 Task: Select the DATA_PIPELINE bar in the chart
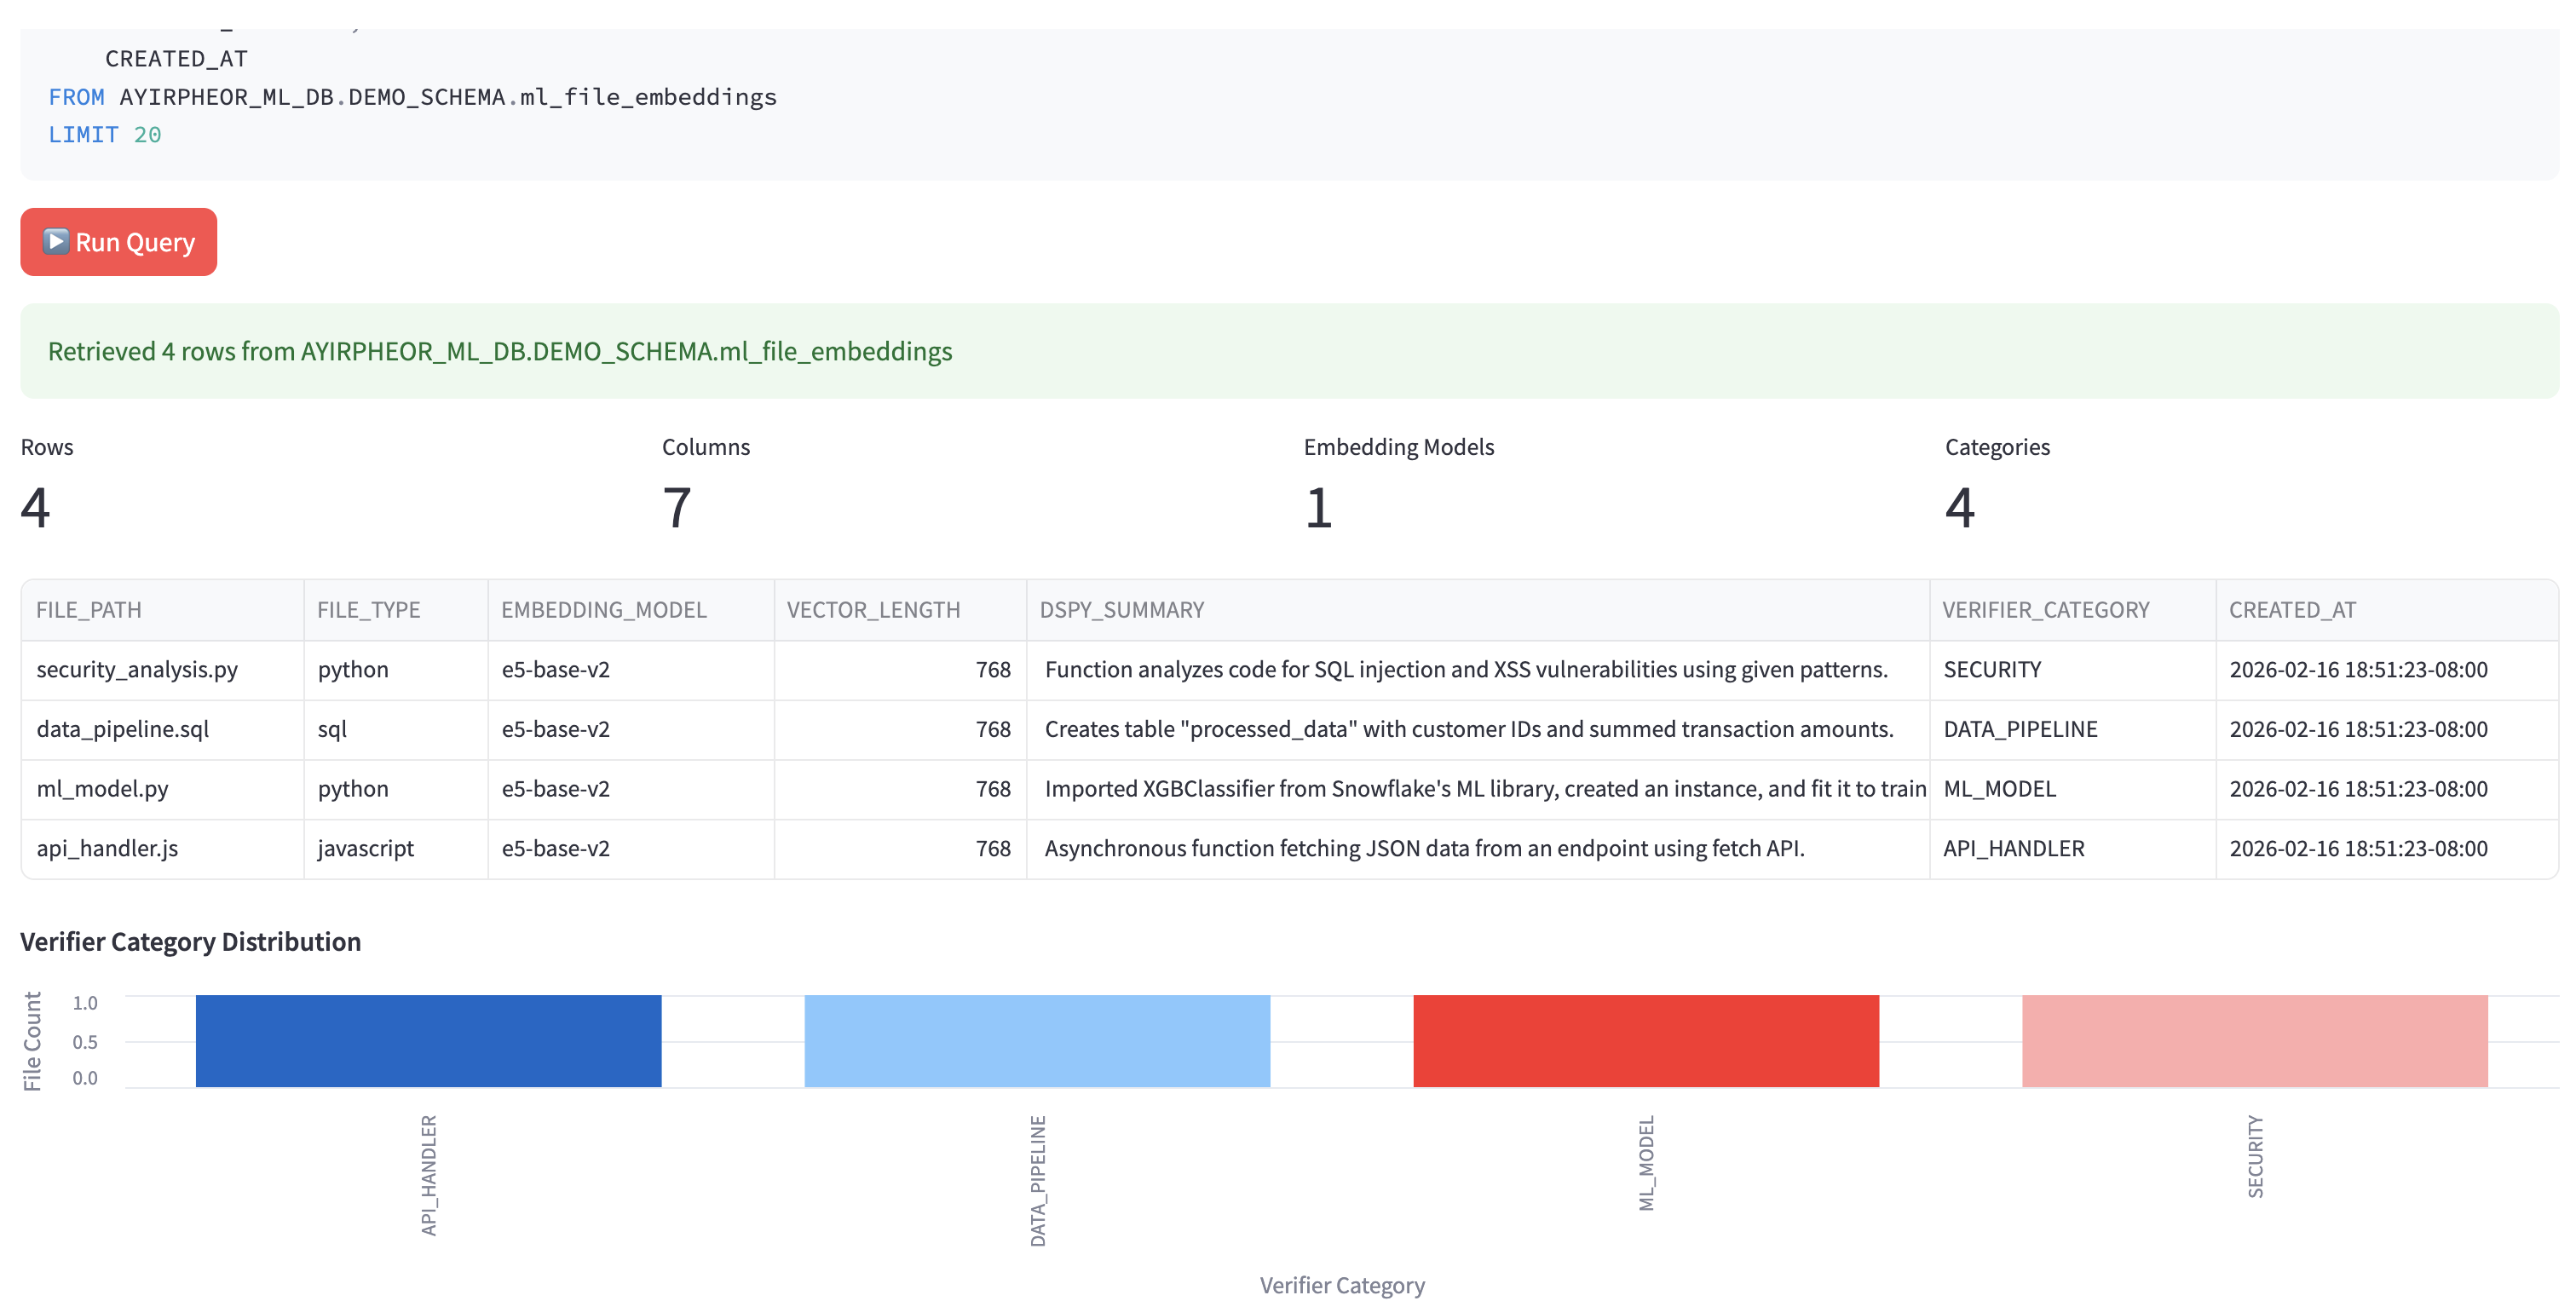click(1036, 1040)
